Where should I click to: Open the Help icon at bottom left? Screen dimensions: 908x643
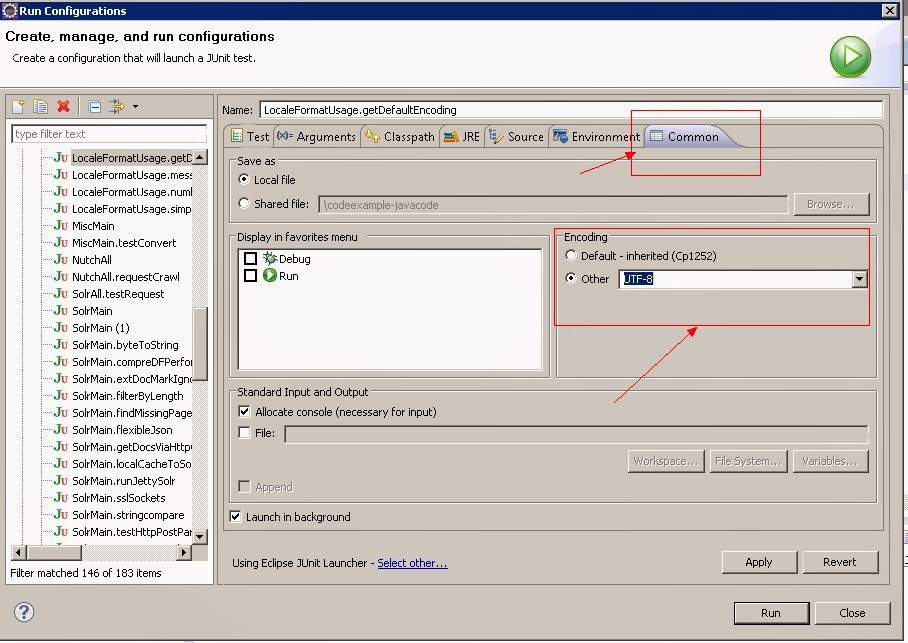tap(22, 613)
